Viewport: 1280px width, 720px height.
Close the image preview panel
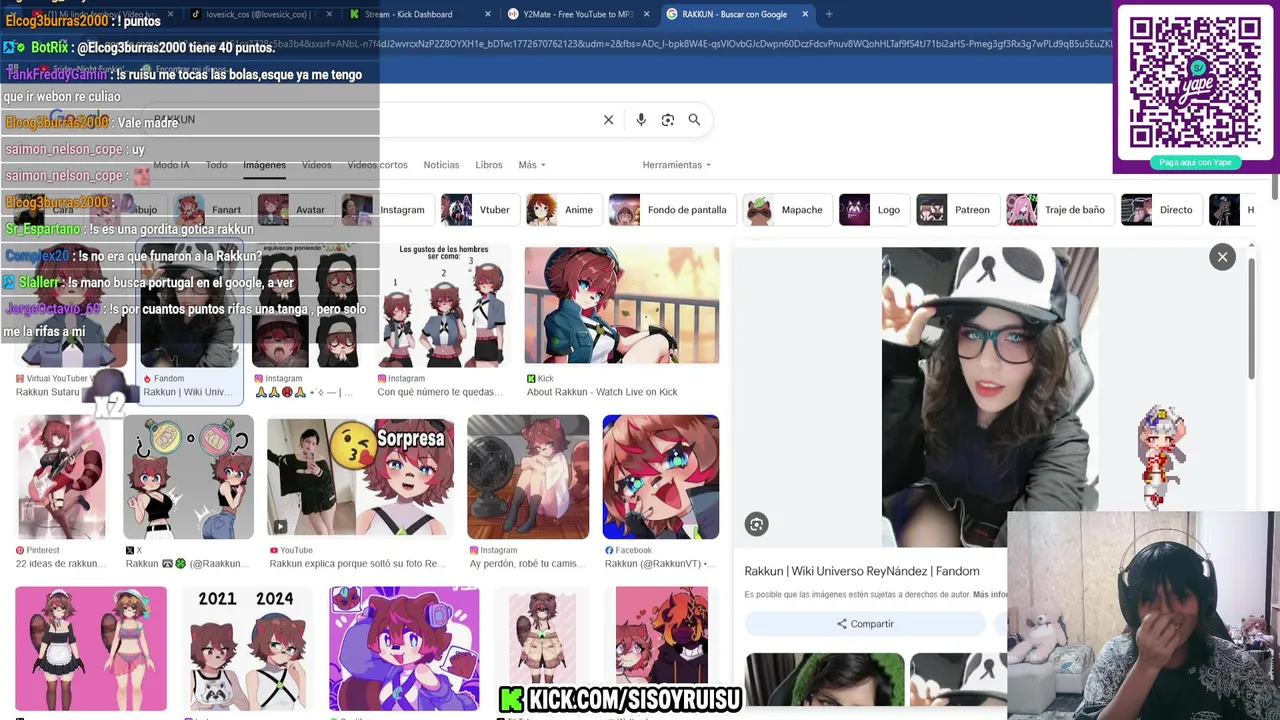point(1222,257)
